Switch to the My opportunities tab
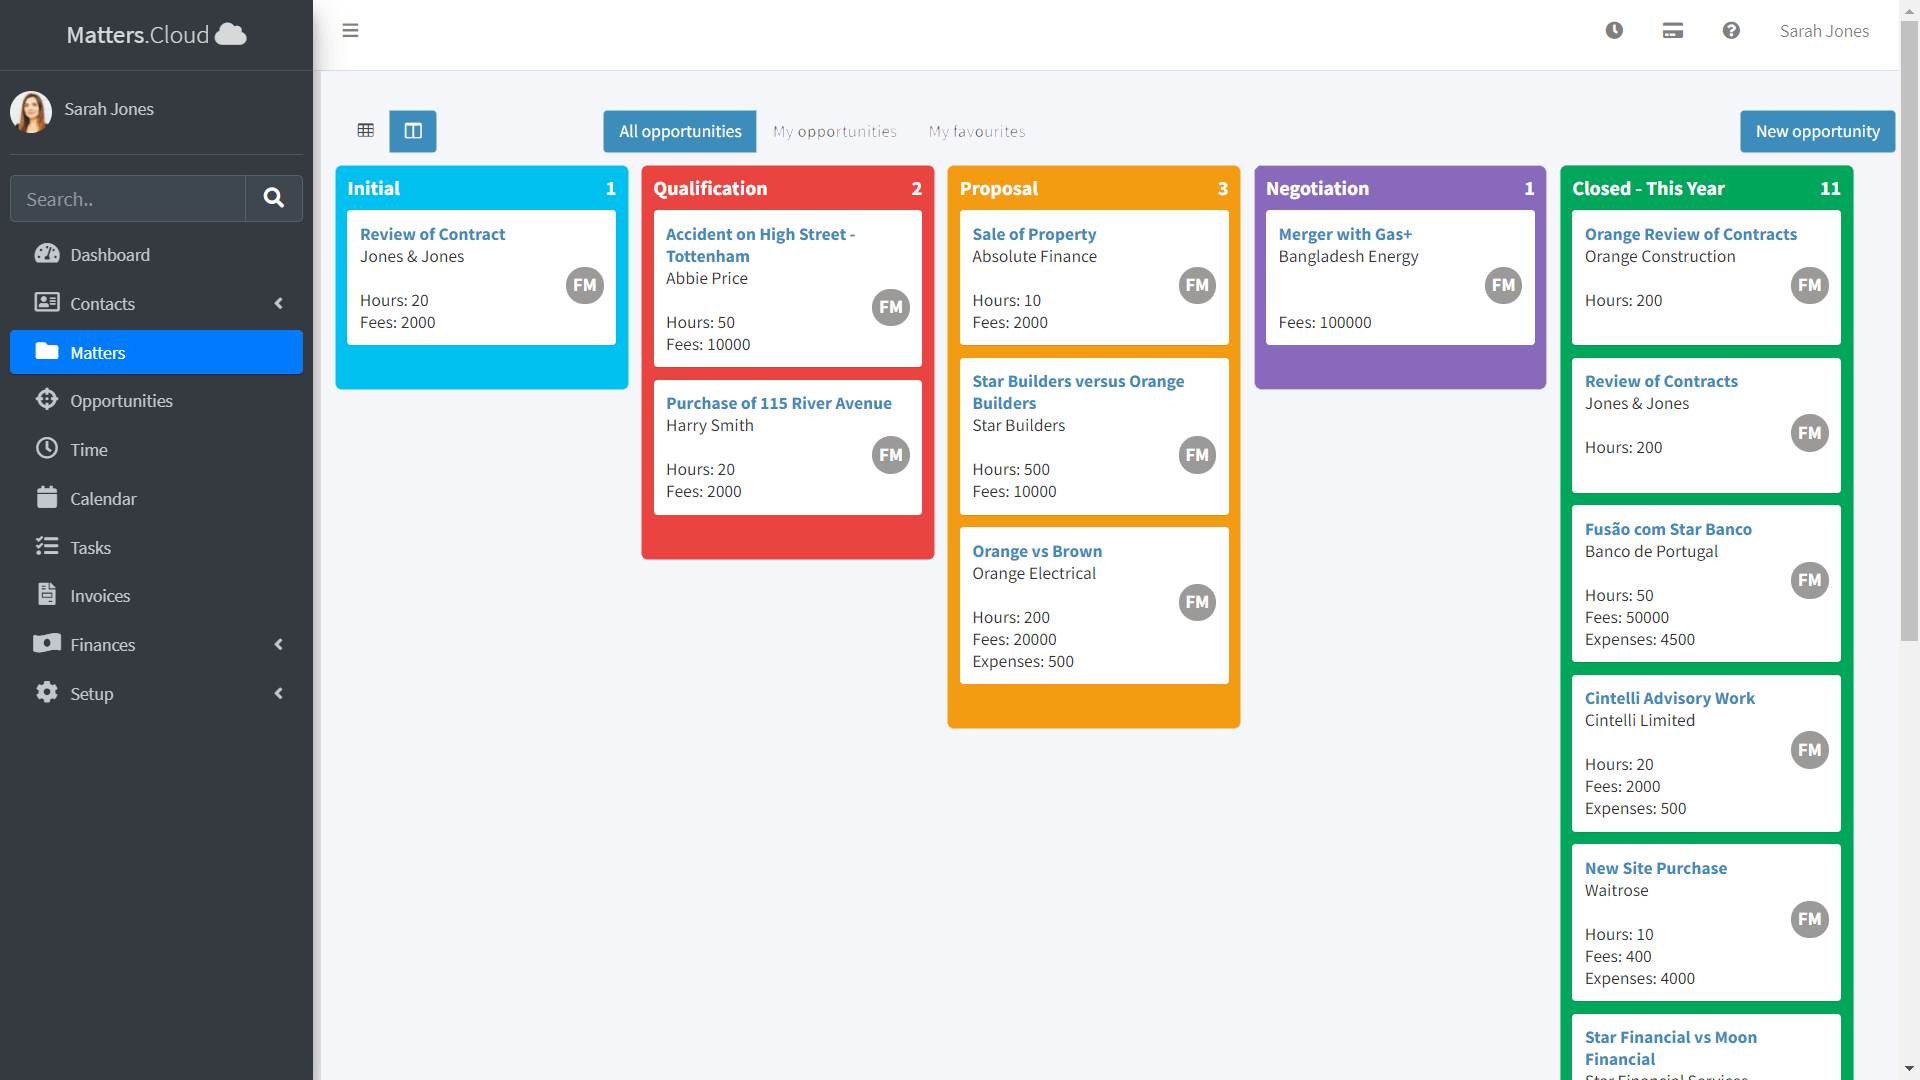This screenshot has width=1920, height=1080. pos(834,131)
